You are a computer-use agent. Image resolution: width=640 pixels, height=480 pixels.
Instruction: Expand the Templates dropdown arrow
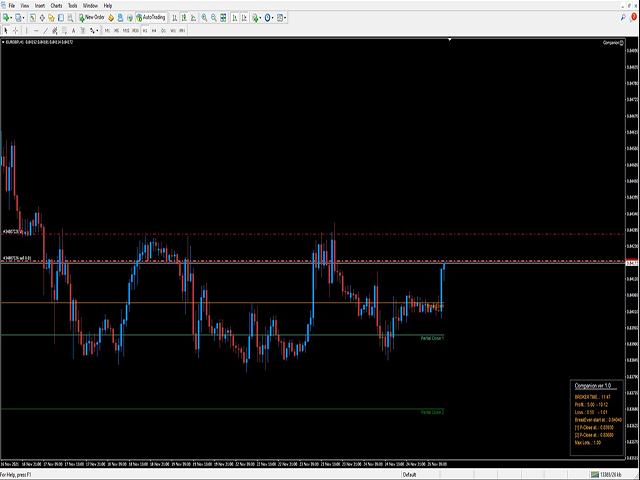pyautogui.click(x=285, y=18)
